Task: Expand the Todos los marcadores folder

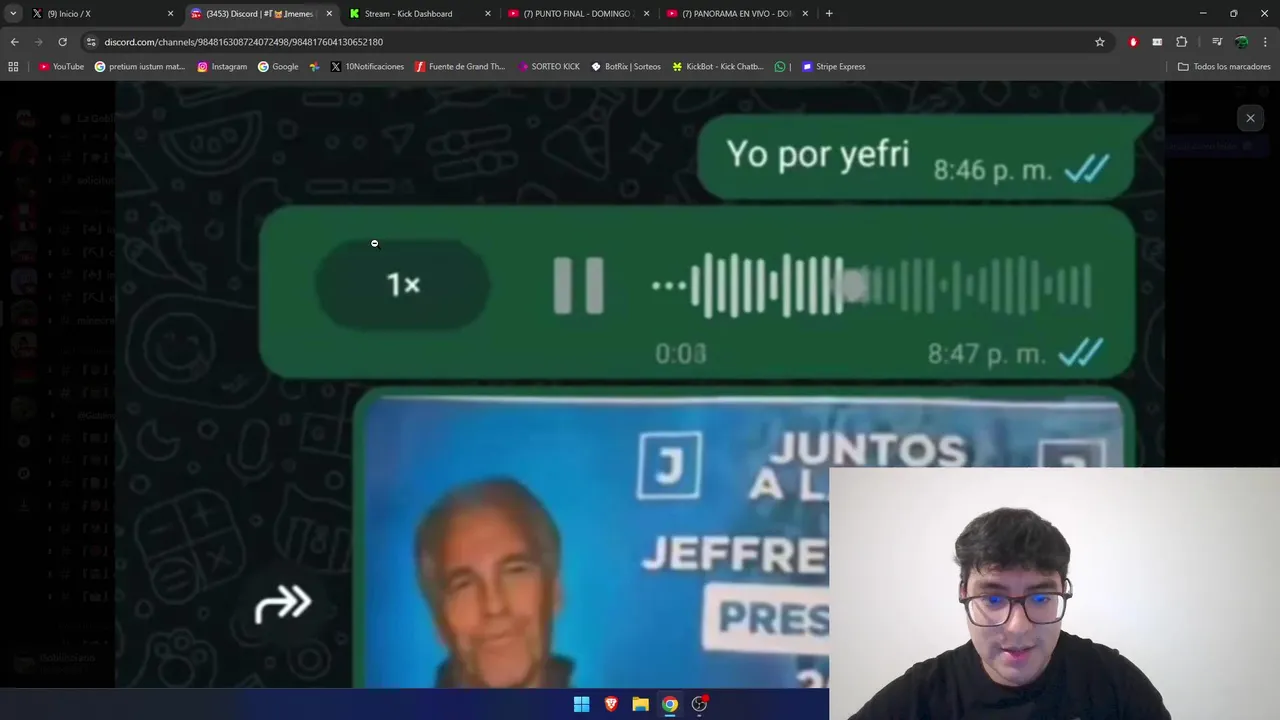Action: click(1224, 67)
